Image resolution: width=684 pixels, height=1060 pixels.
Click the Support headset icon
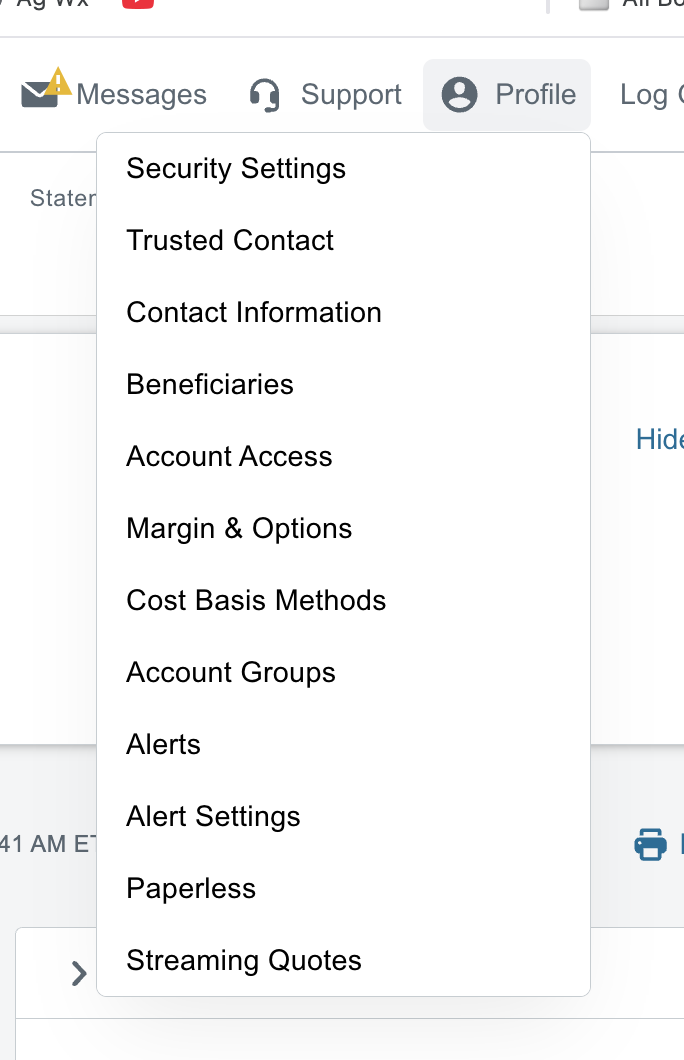[x=265, y=95]
